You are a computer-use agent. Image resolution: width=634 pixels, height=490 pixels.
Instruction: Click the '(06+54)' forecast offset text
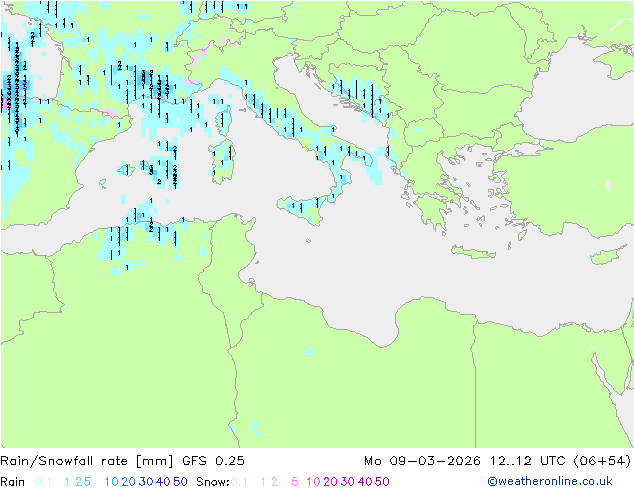click(x=602, y=461)
